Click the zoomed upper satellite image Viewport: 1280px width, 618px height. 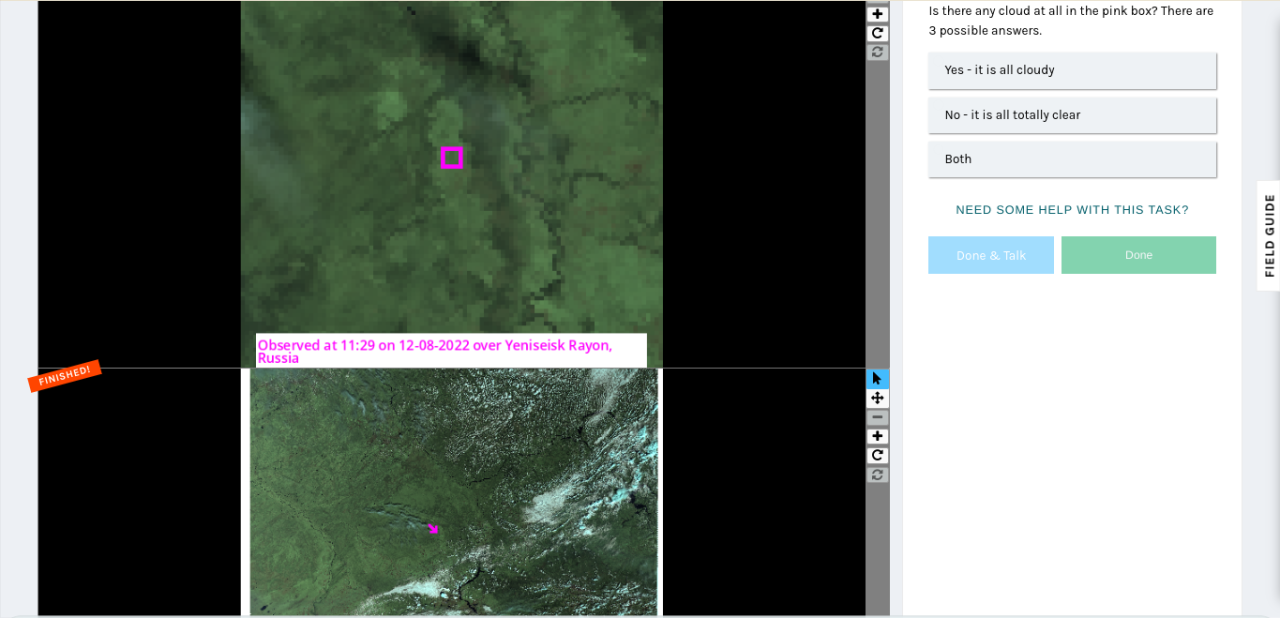point(452,184)
